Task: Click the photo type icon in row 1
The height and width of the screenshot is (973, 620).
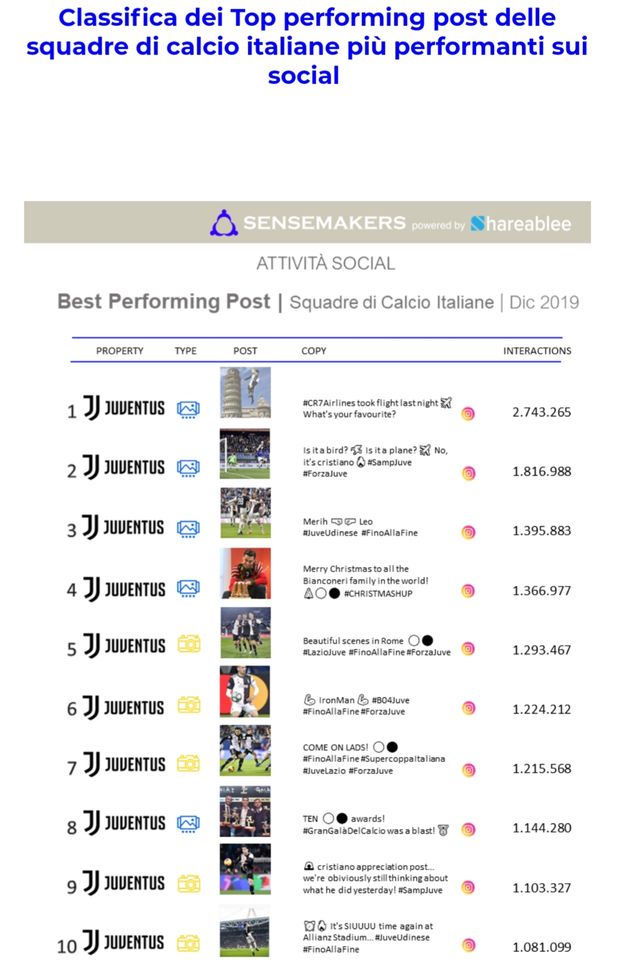Action: pyautogui.click(x=188, y=409)
